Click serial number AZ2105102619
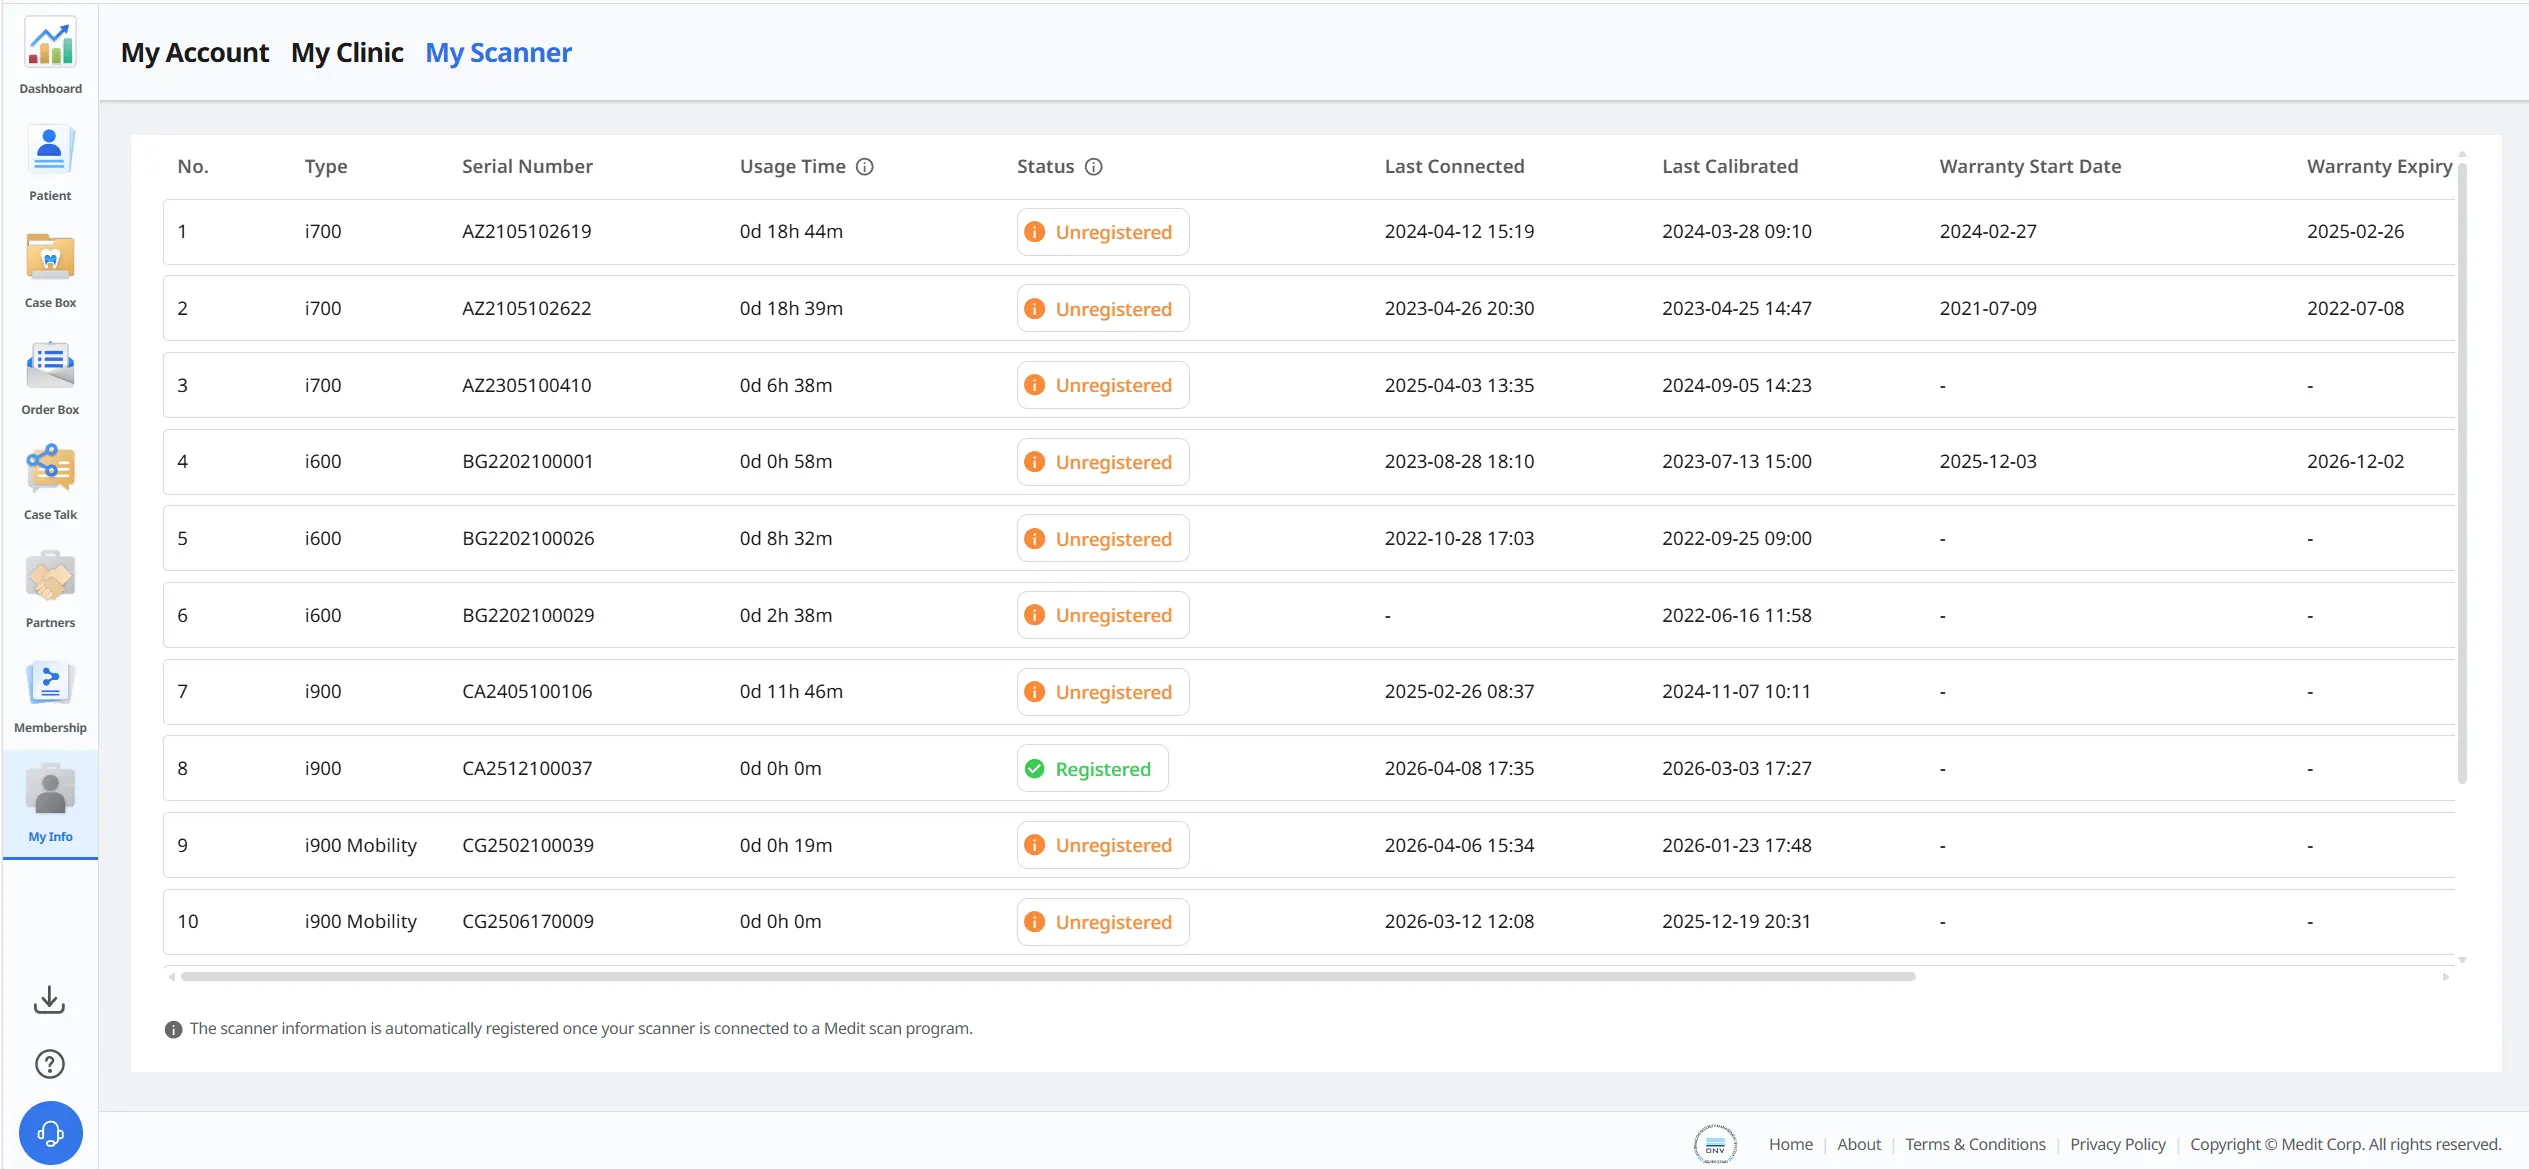 526,232
